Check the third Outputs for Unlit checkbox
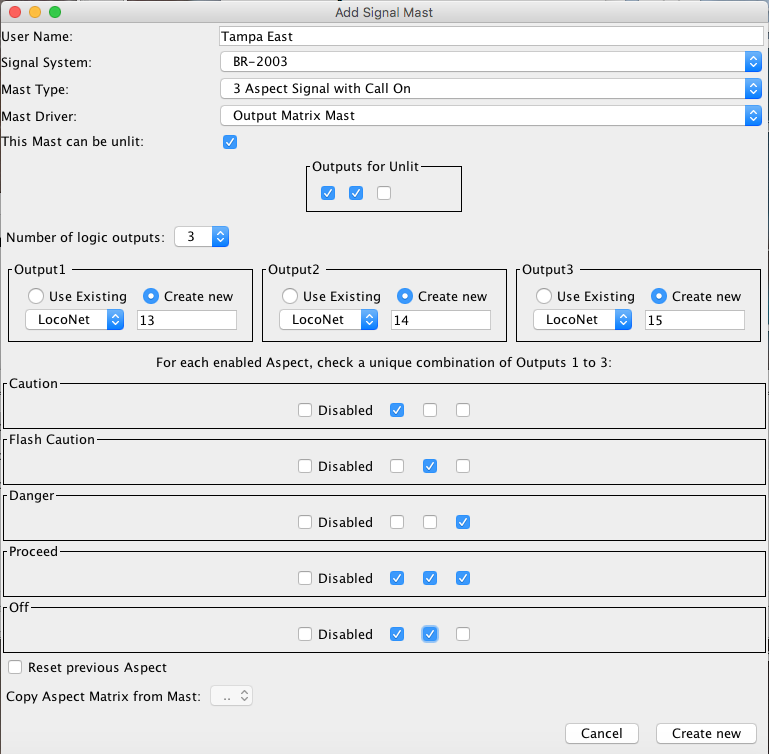 [x=384, y=193]
